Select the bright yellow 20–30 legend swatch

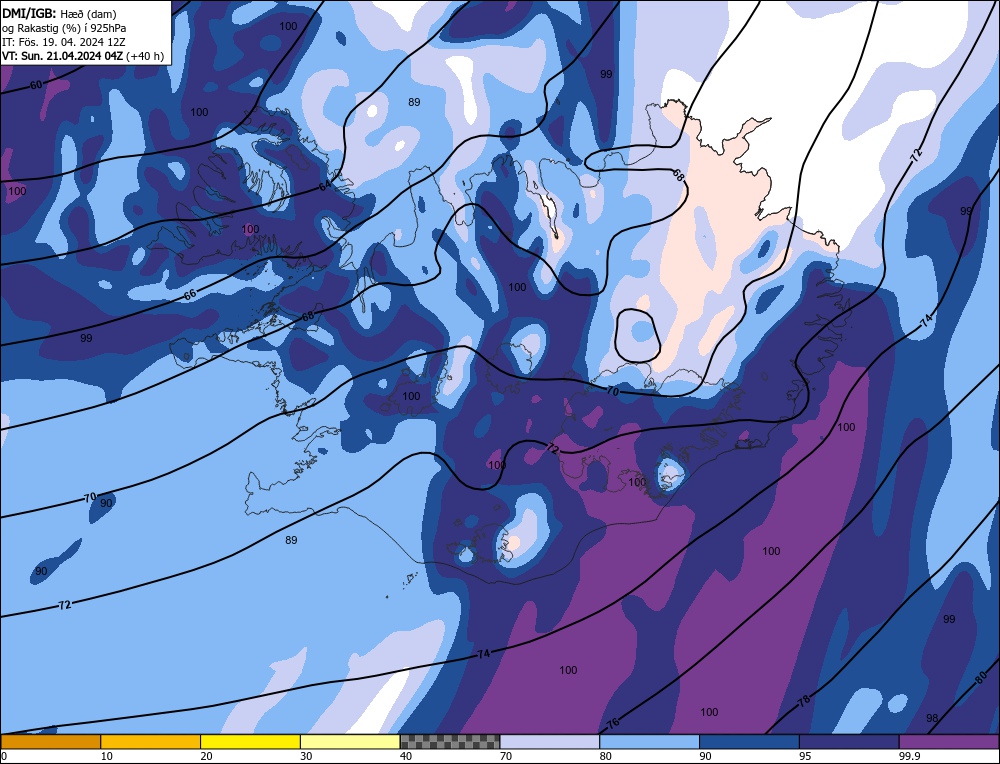[250, 741]
